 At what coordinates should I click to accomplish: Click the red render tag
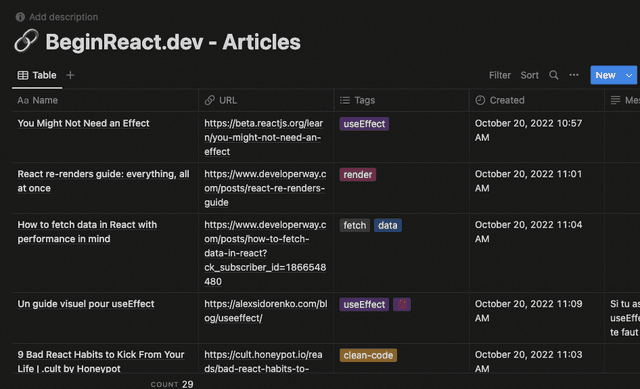point(358,175)
